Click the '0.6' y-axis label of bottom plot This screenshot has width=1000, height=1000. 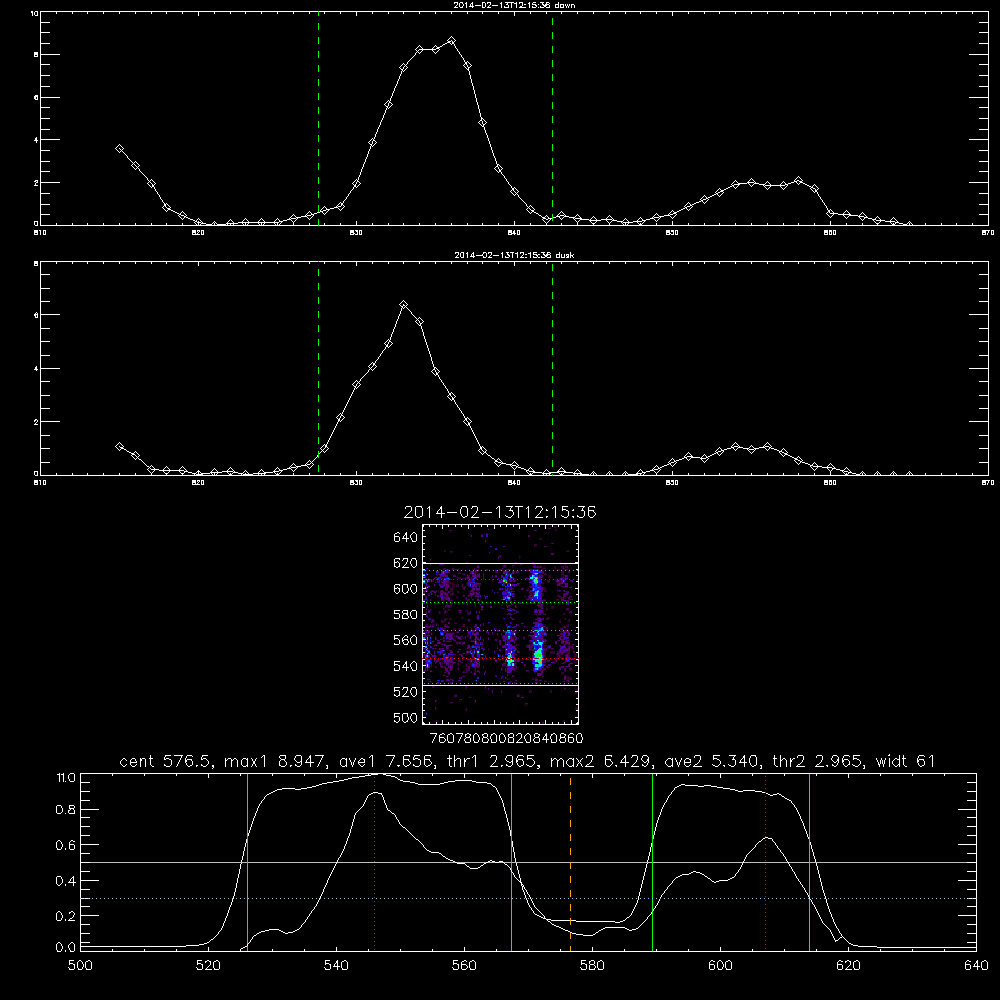66,845
